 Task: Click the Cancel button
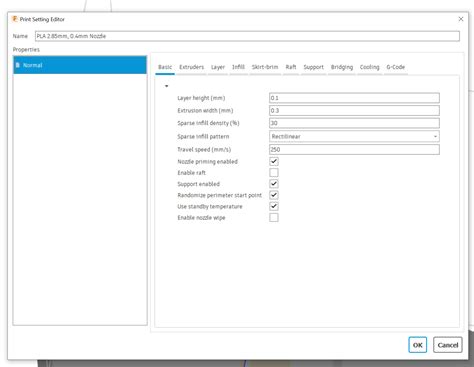tap(448, 345)
